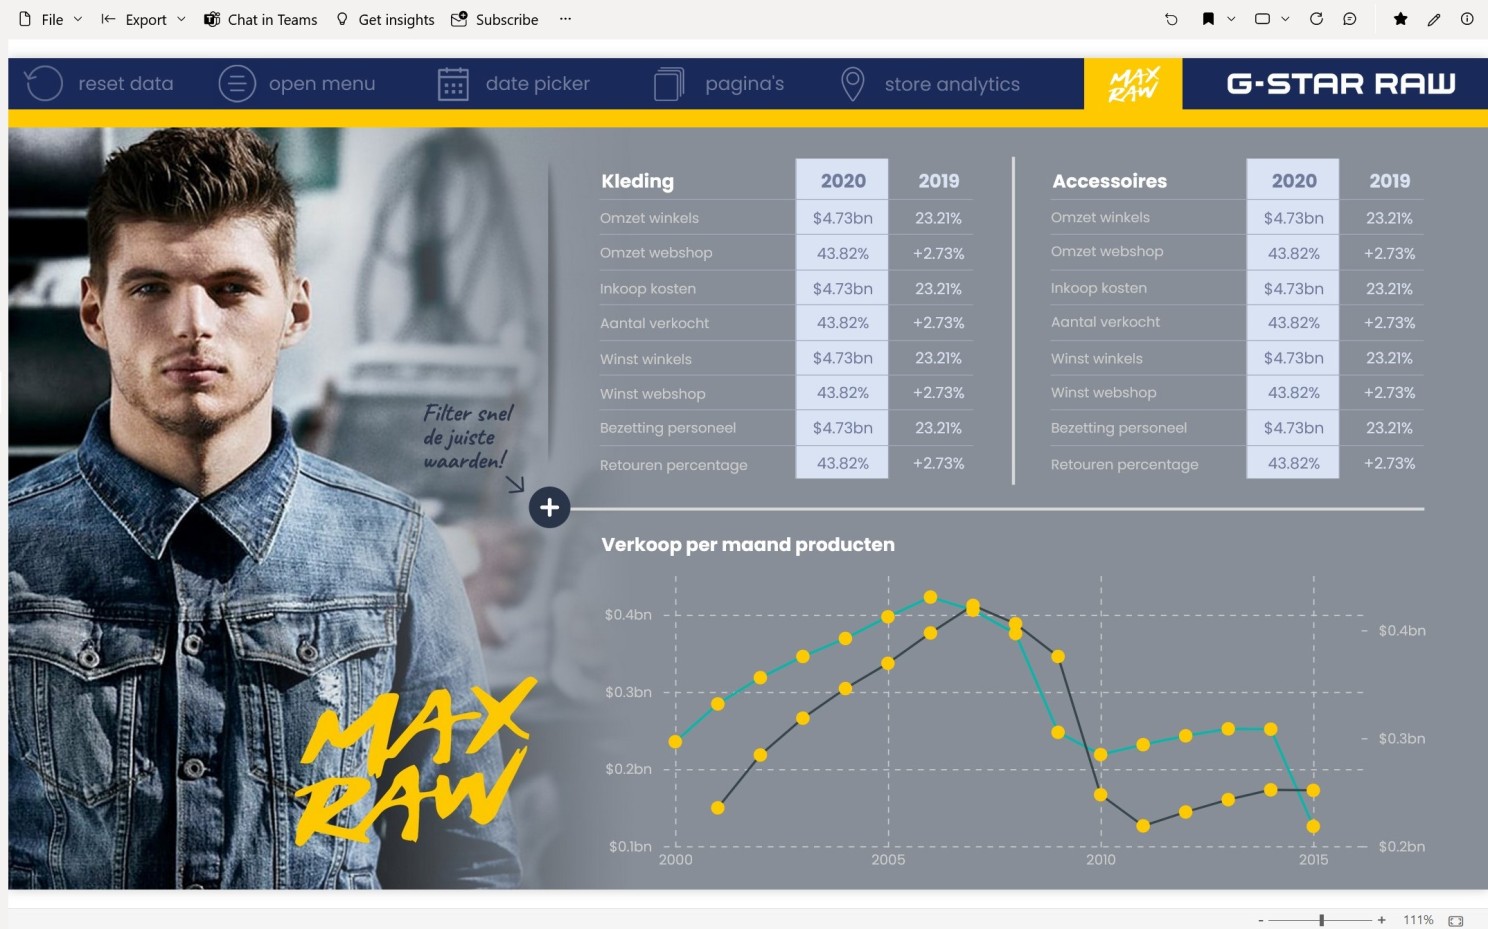The image size is (1488, 929).
Task: Click the date picker calendar icon
Action: tap(453, 84)
